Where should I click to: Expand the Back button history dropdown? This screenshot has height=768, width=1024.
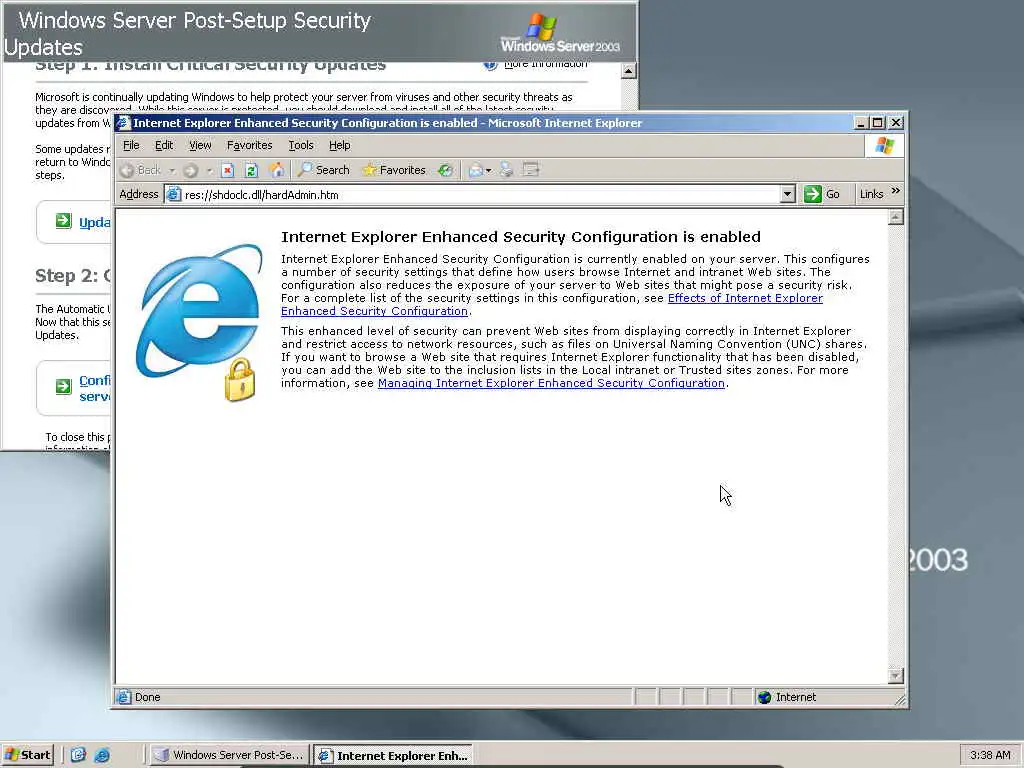click(x=172, y=170)
